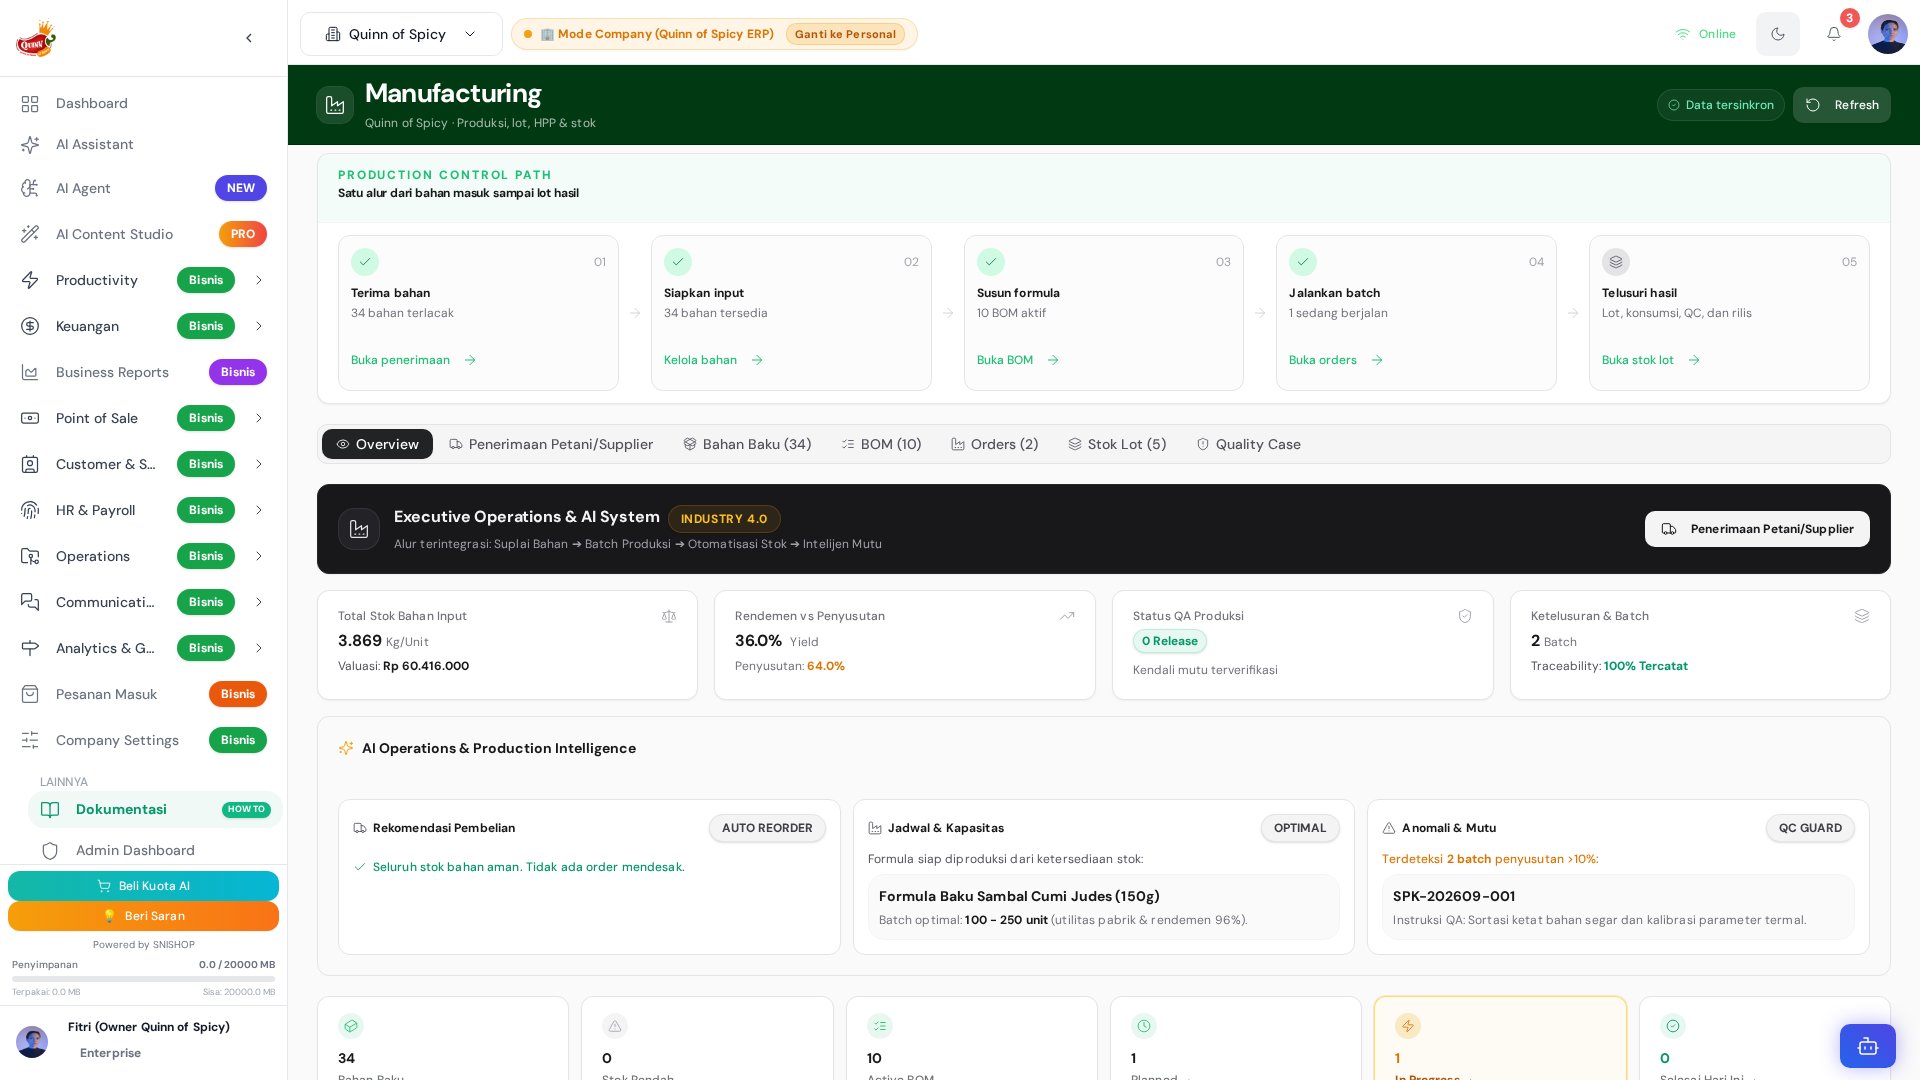Click Data tersinkron status badge

coord(1720,105)
